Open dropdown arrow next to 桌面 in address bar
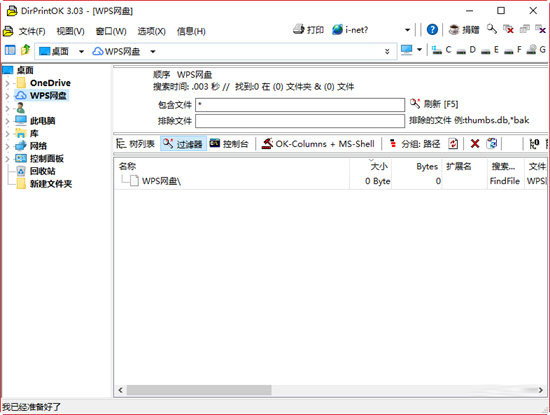Viewport: 550px width, 415px height. 81,52
